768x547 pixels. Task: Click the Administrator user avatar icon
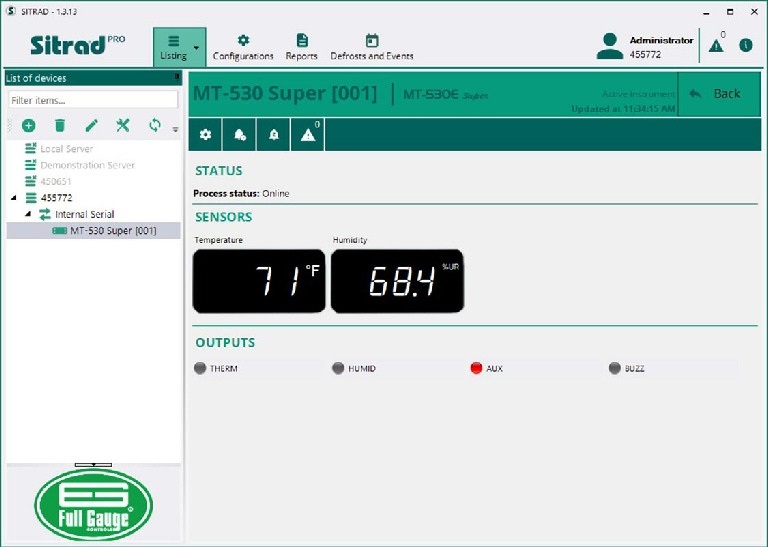610,46
